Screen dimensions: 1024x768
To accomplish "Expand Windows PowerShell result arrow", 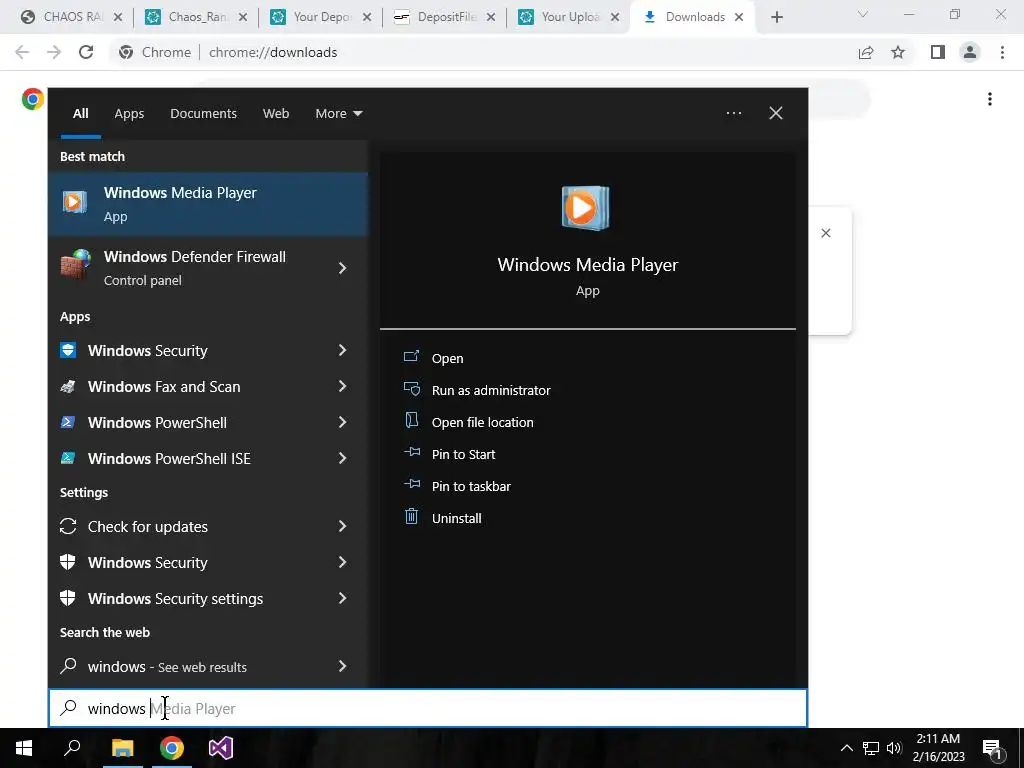I will (342, 422).
